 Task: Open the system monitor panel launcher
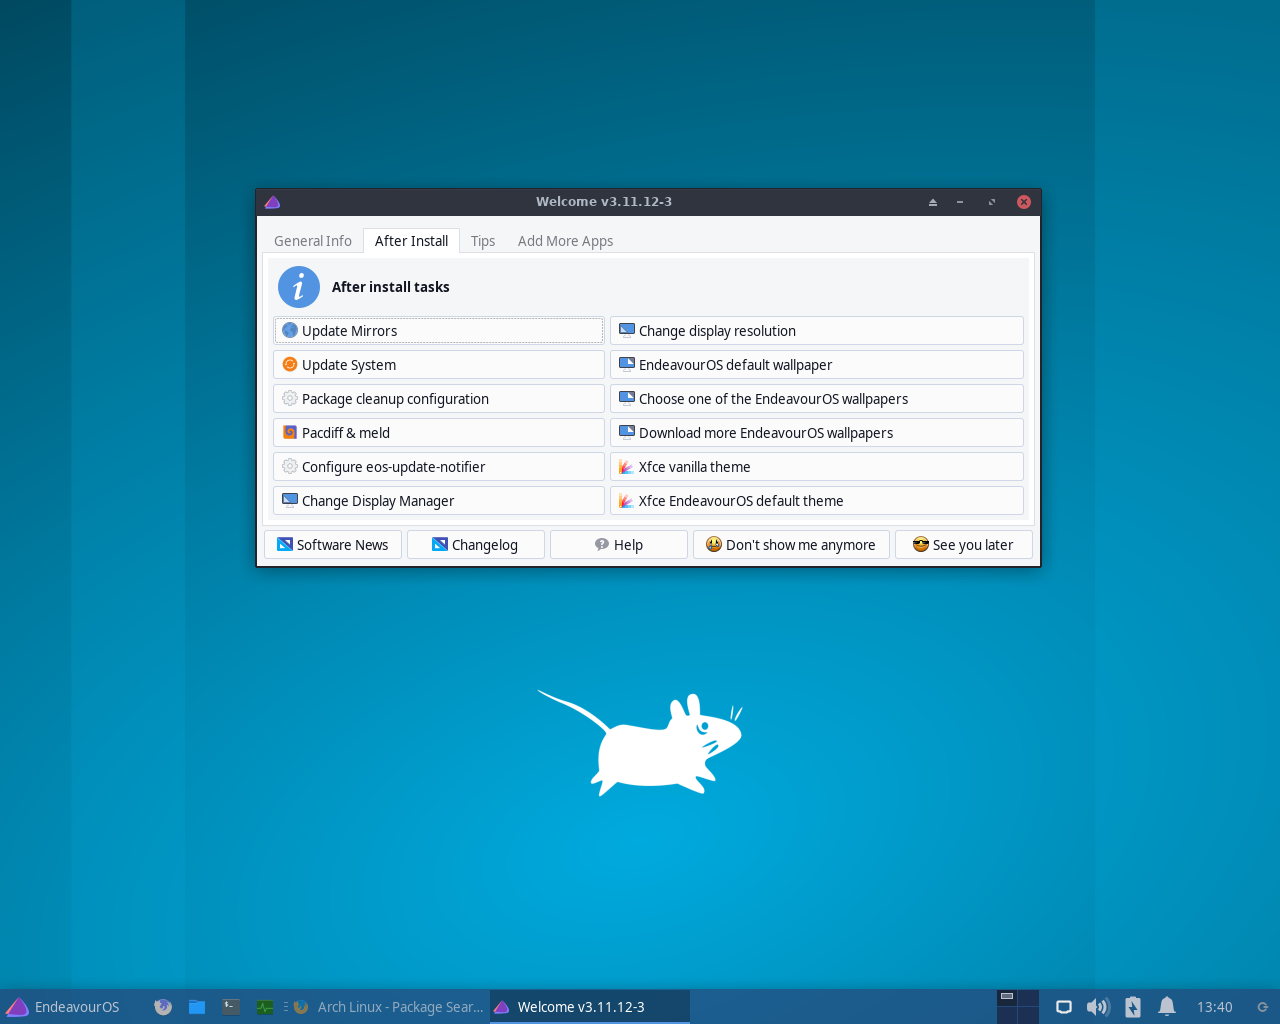[x=265, y=1007]
